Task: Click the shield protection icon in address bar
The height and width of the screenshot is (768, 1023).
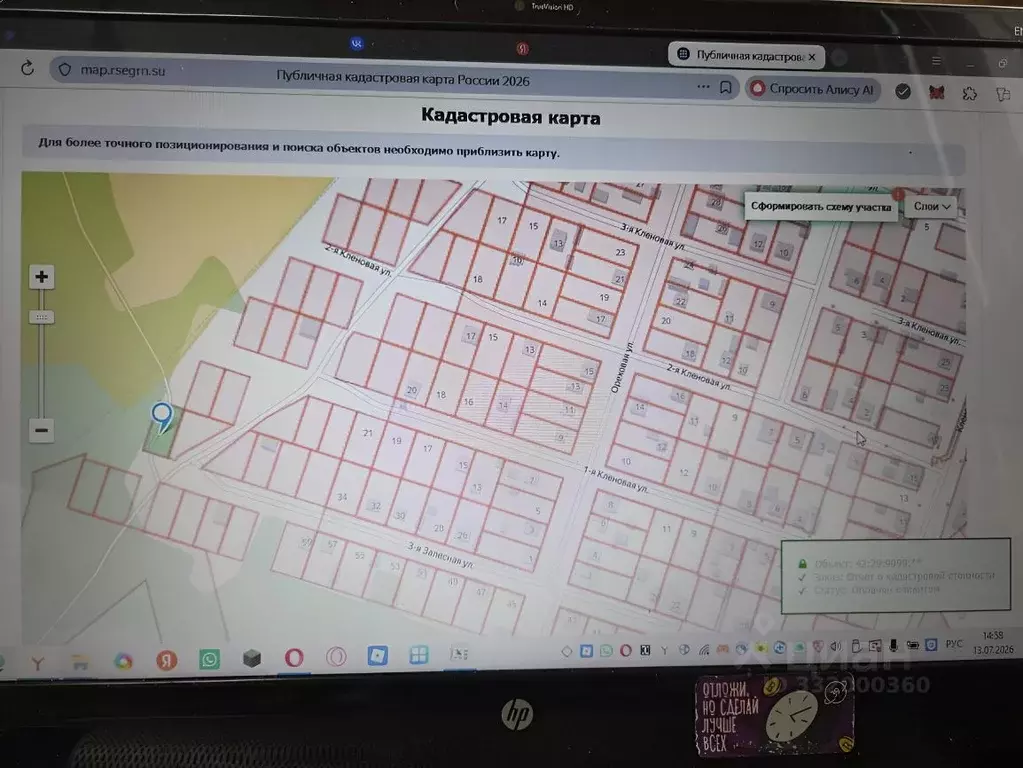Action: (65, 70)
